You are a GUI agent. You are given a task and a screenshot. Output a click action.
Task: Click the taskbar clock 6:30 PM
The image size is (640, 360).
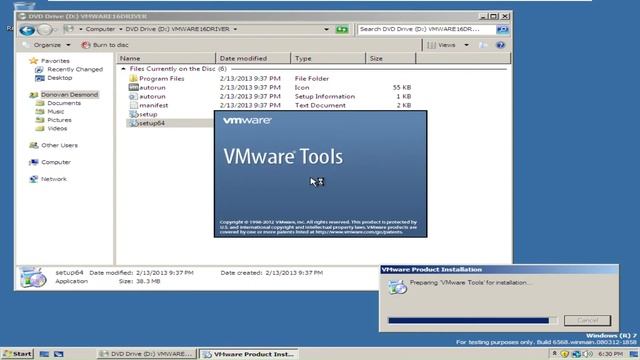tap(610, 354)
